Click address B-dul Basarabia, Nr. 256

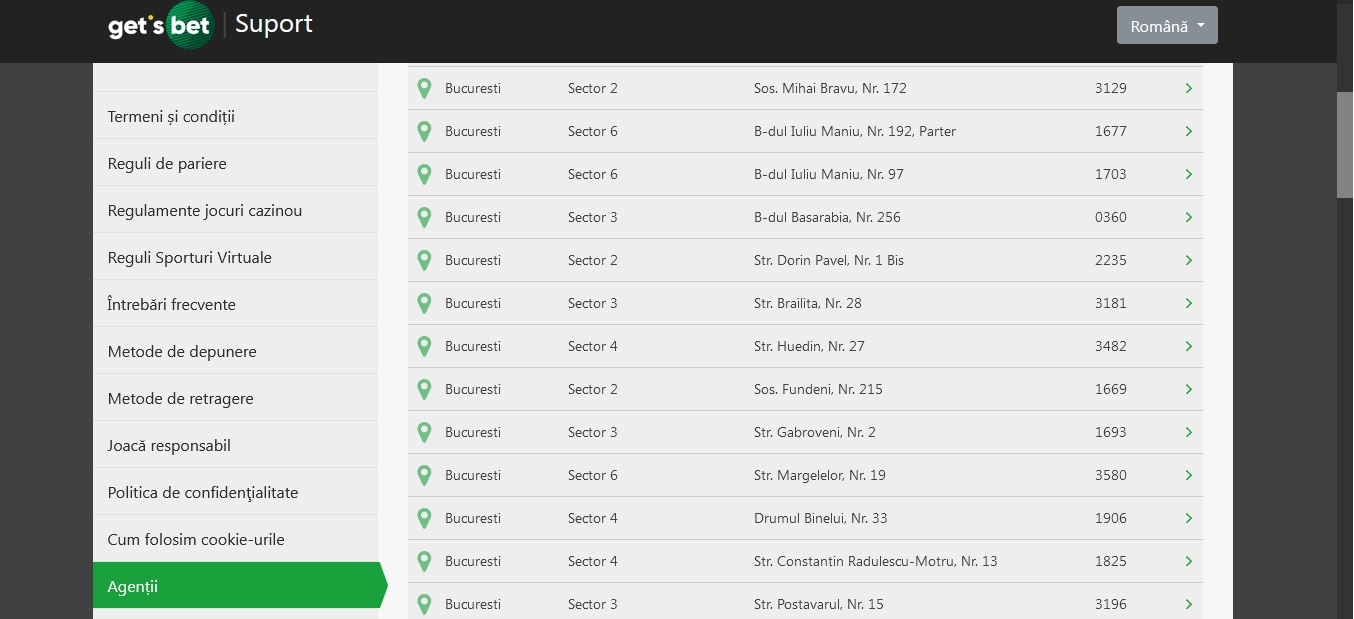point(827,217)
